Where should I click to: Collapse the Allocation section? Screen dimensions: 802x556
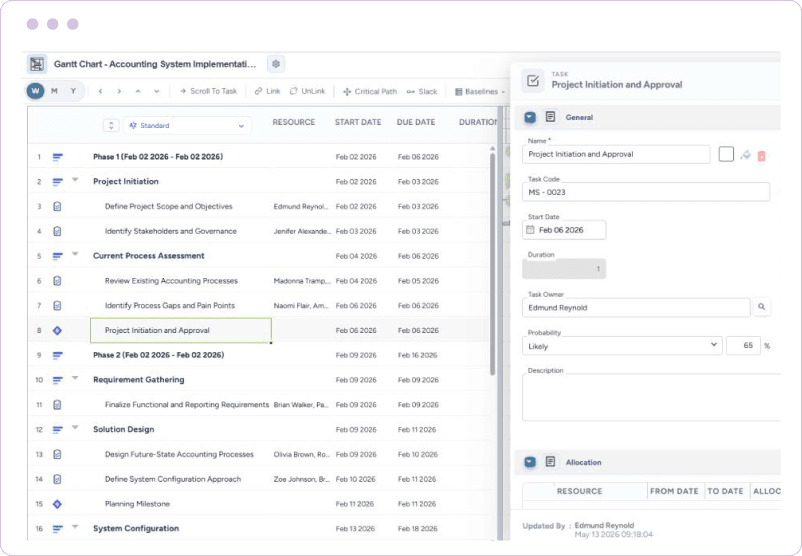point(530,462)
